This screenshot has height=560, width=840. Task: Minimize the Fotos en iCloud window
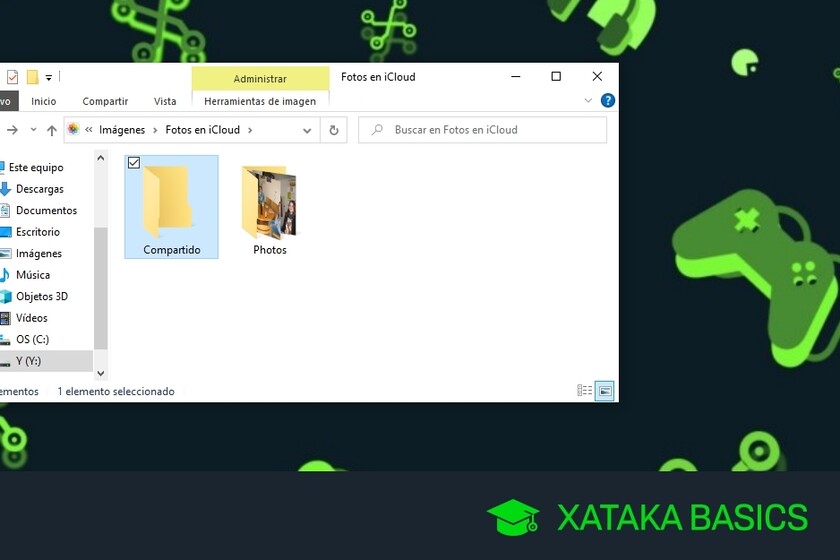click(515, 77)
